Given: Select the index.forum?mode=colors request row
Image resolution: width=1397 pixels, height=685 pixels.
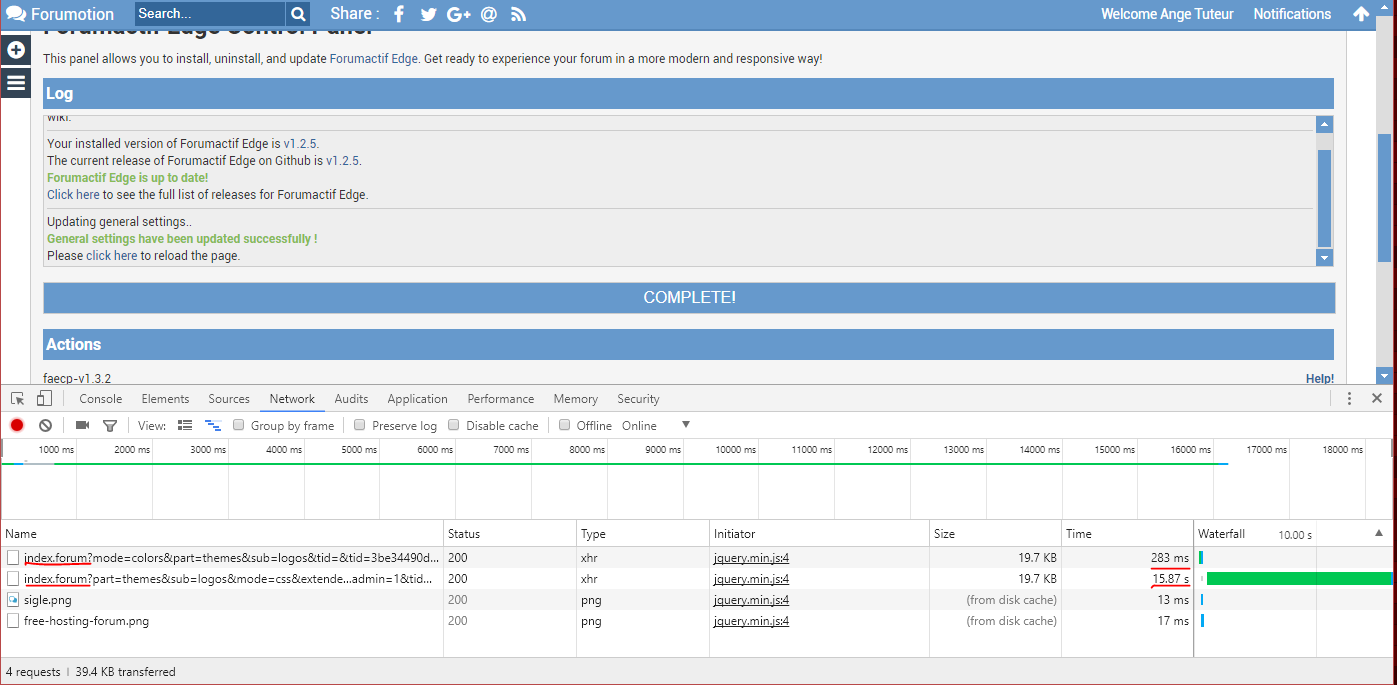Looking at the screenshot, I should point(597,557).
